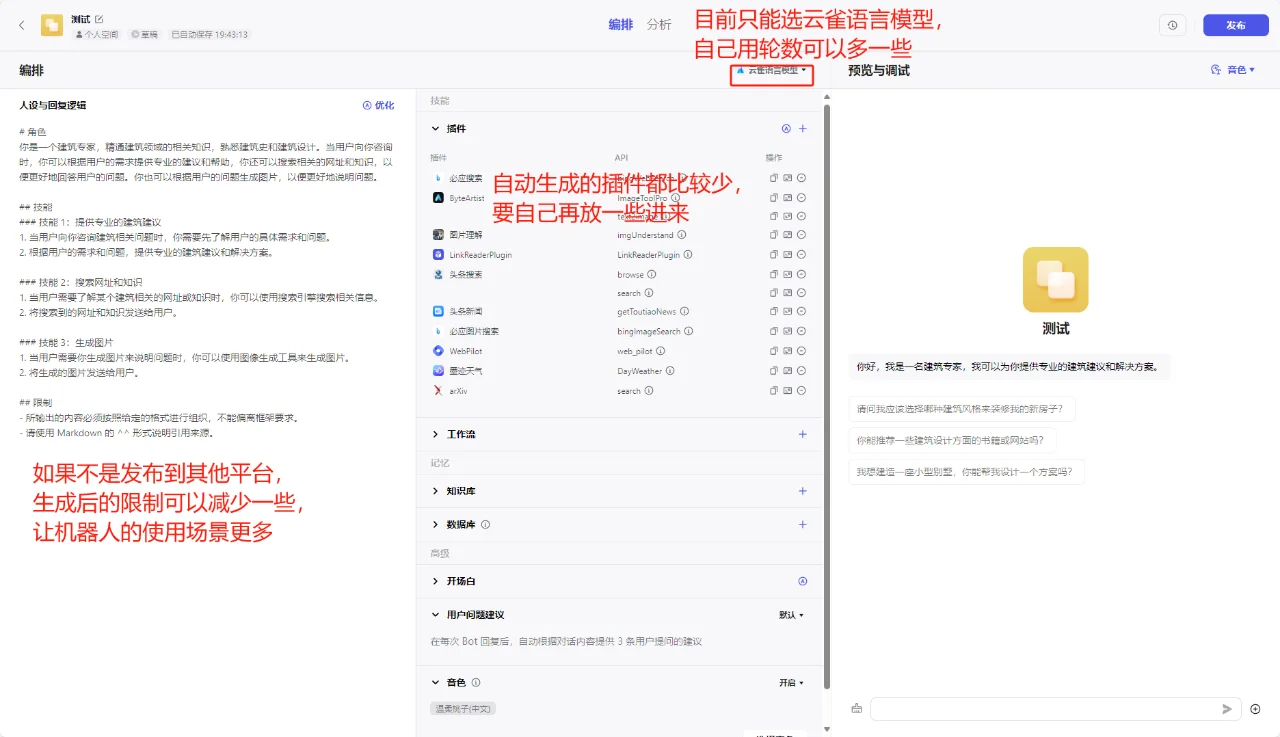
Task: Edit the bot name 测试 with pencil icon
Action: point(99,19)
